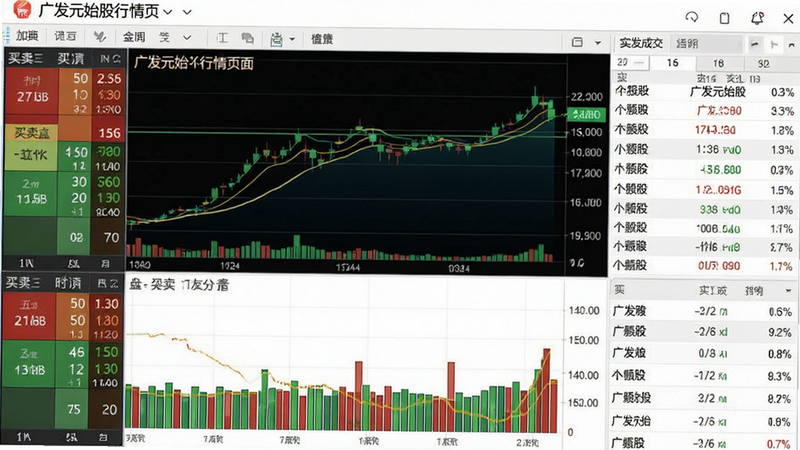Click the '广发元始股' row showing 0.3%
800x450 pixels.
(x=705, y=92)
